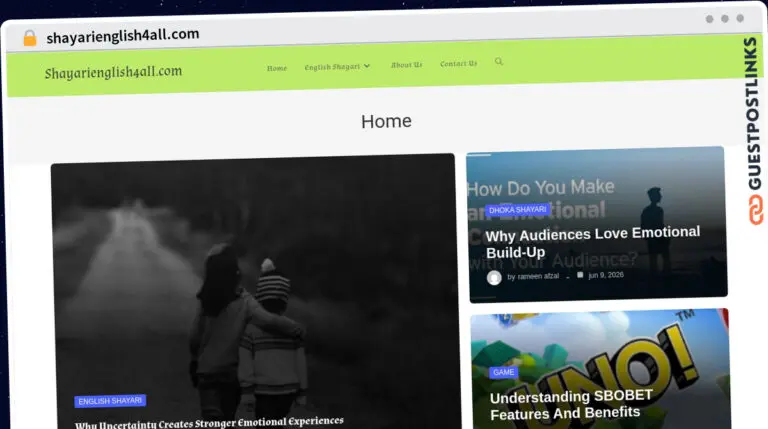Click the by rameen afzal author link
The image size is (768, 429).
[x=533, y=276]
